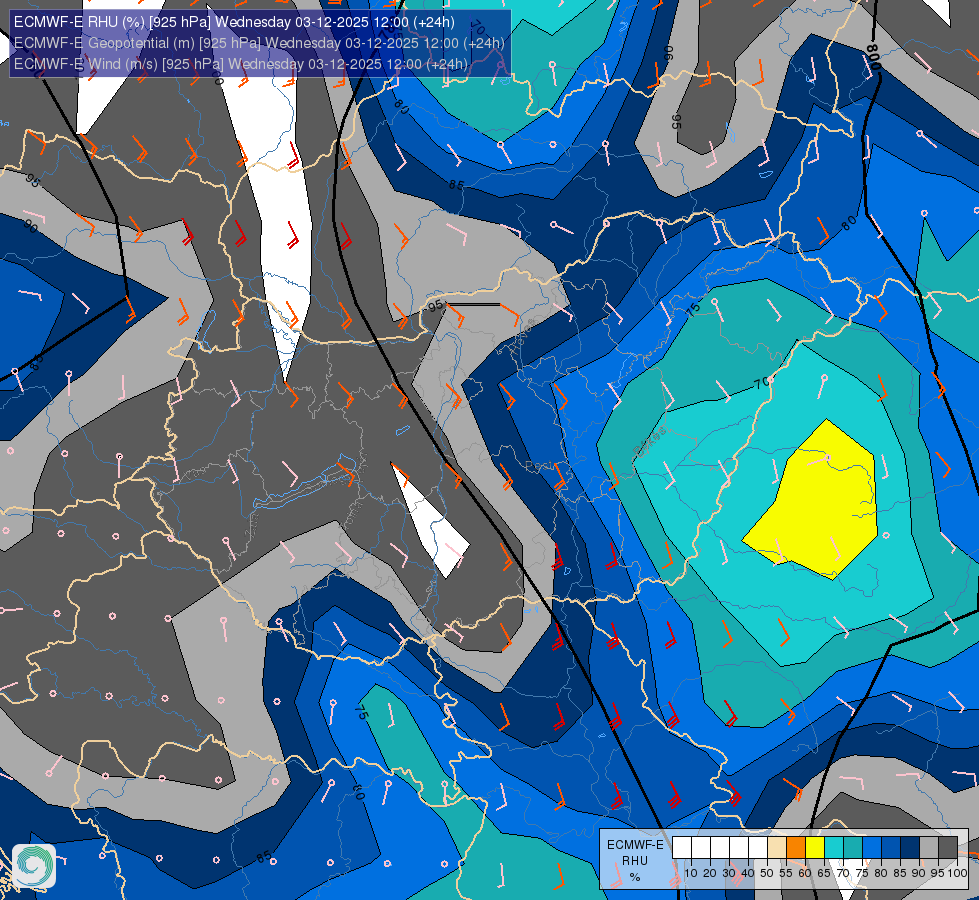Viewport: 979px width, 900px height.
Task: Click the legend tick value '65'
Action: [824, 873]
